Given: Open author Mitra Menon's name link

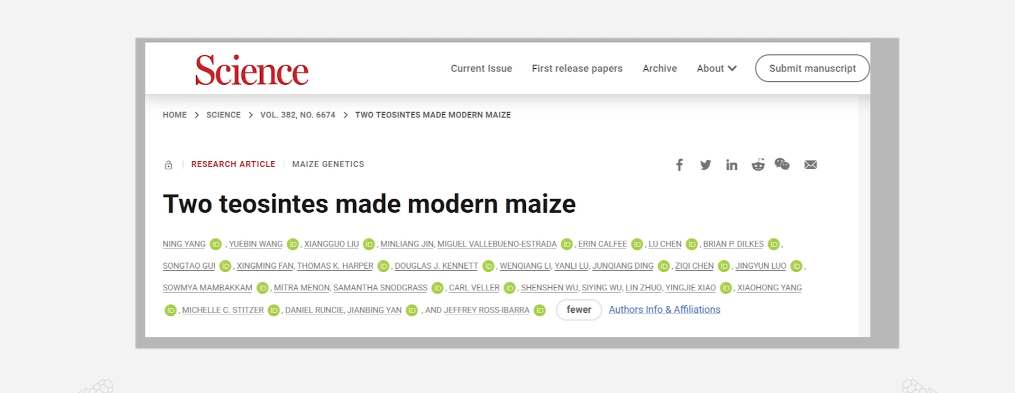Looking at the screenshot, I should (x=302, y=288).
